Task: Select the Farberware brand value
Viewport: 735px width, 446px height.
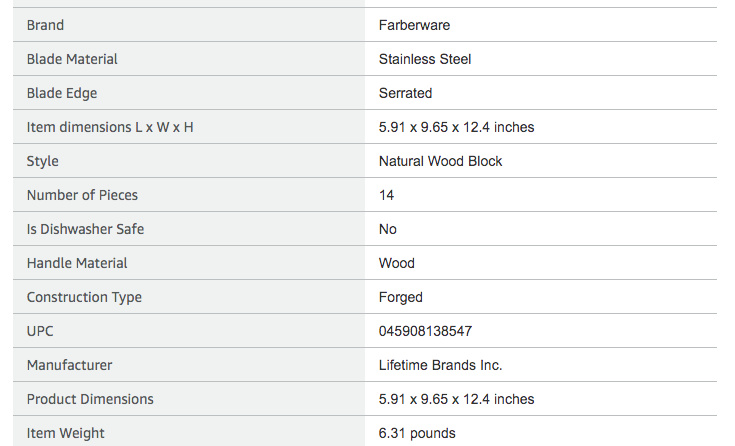Action: pos(414,25)
